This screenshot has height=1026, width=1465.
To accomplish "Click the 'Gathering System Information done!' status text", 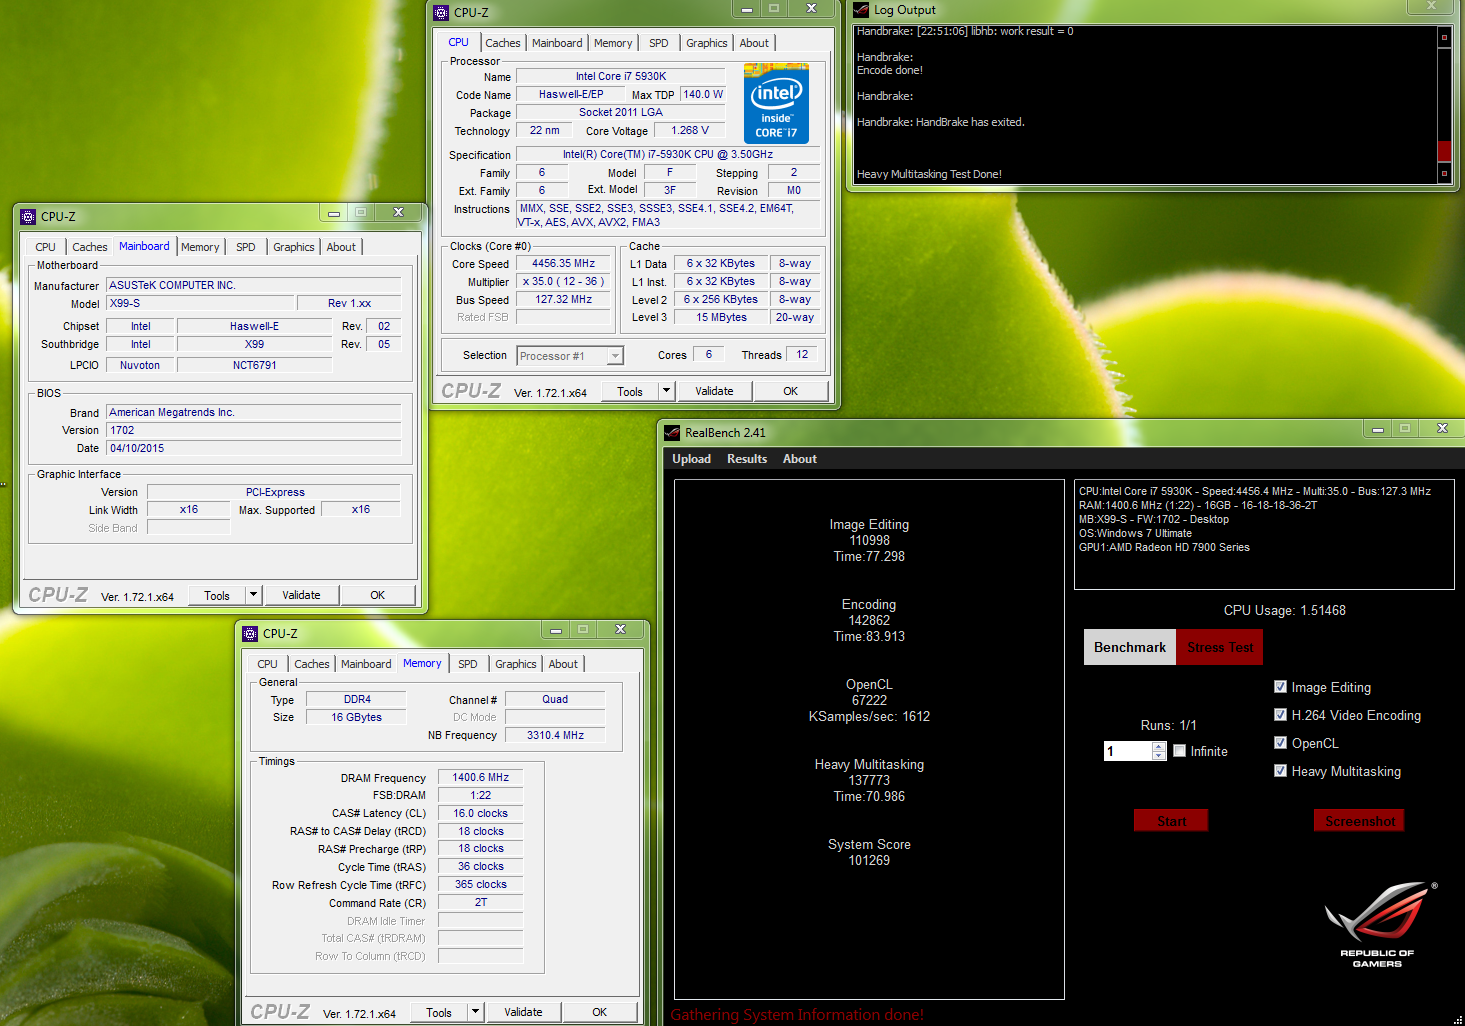I will 797,1014.
